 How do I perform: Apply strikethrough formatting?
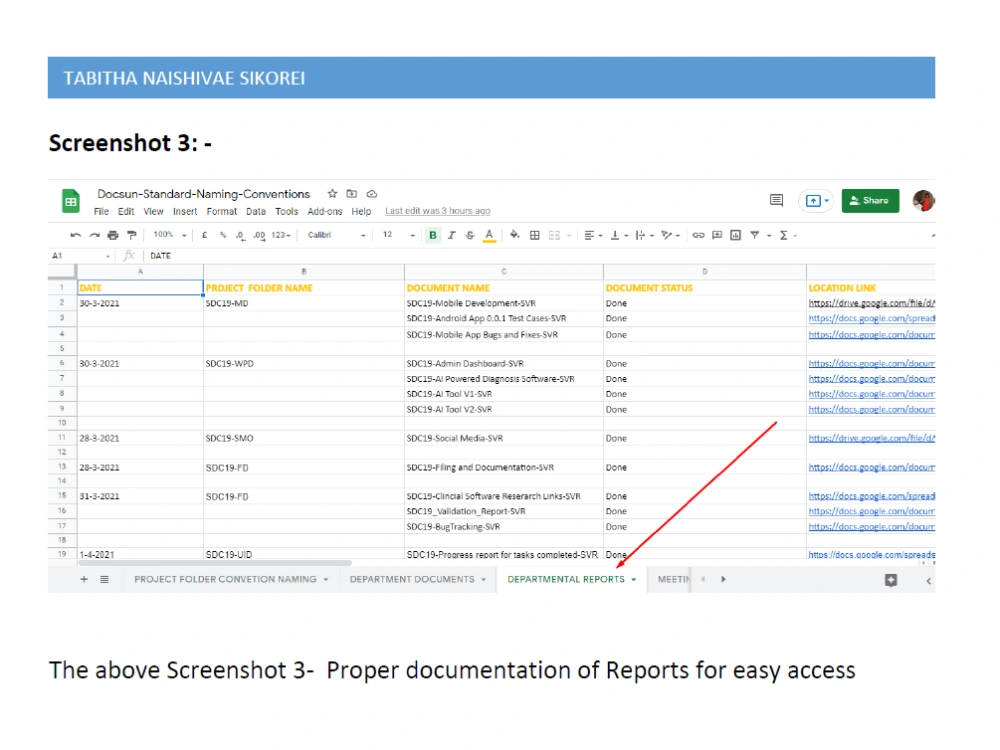pyautogui.click(x=470, y=235)
